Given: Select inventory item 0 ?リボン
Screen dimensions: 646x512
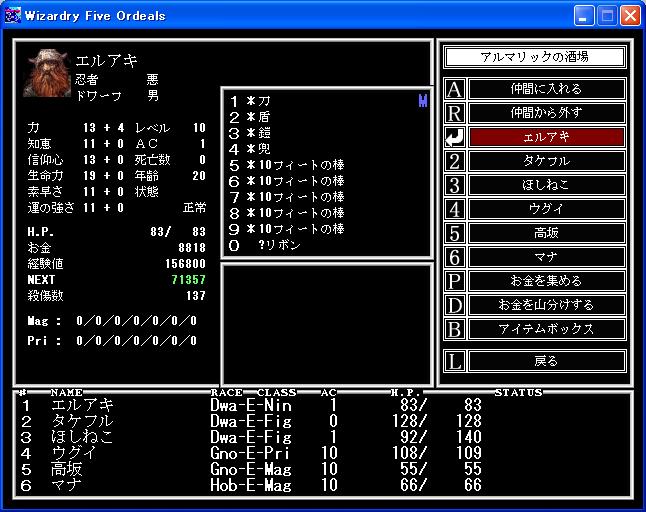Looking at the screenshot, I should tap(328, 245).
